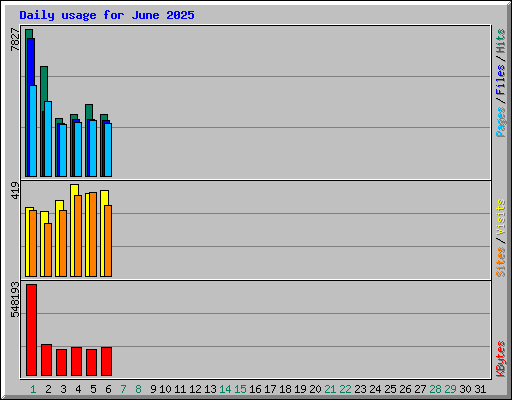512x400 pixels.
Task: Click day 12 on the x-axis
Action: click(x=195, y=389)
